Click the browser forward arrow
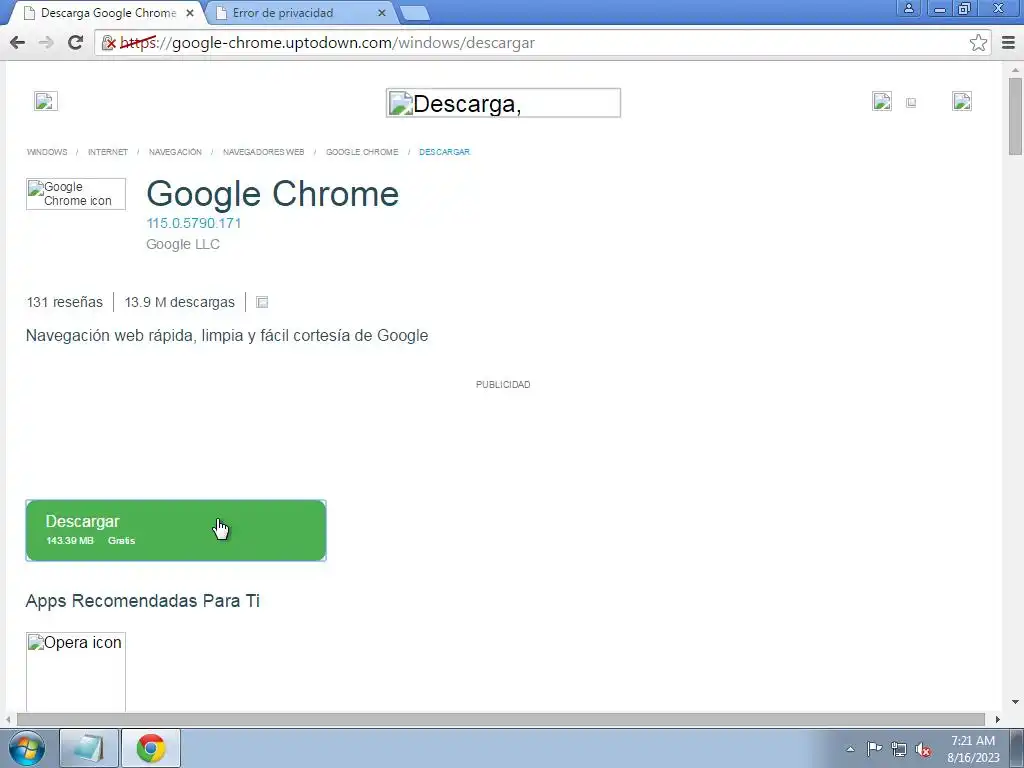The width and height of the screenshot is (1024, 768). (46, 42)
